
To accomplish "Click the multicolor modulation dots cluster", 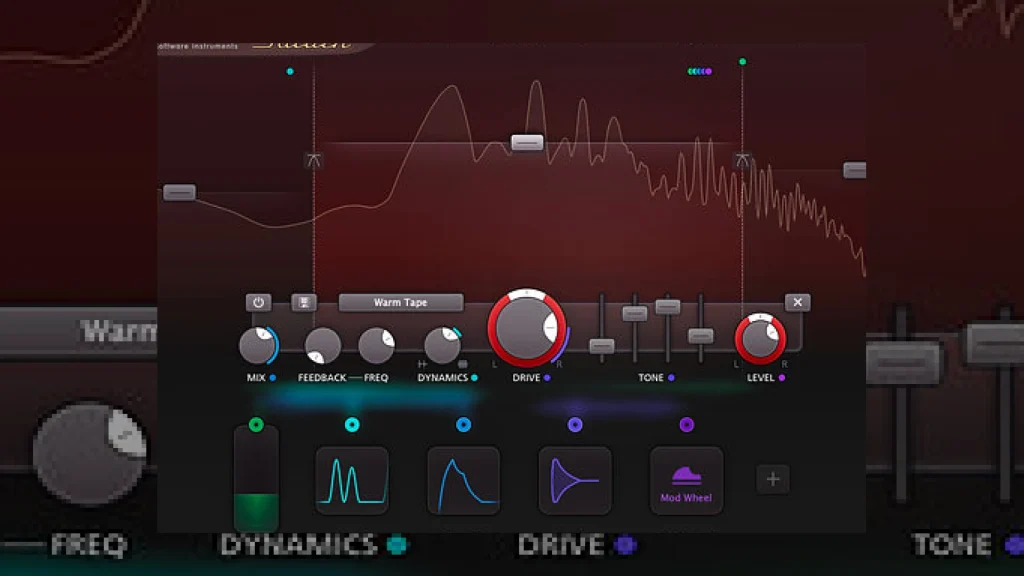I will pyautogui.click(x=699, y=71).
